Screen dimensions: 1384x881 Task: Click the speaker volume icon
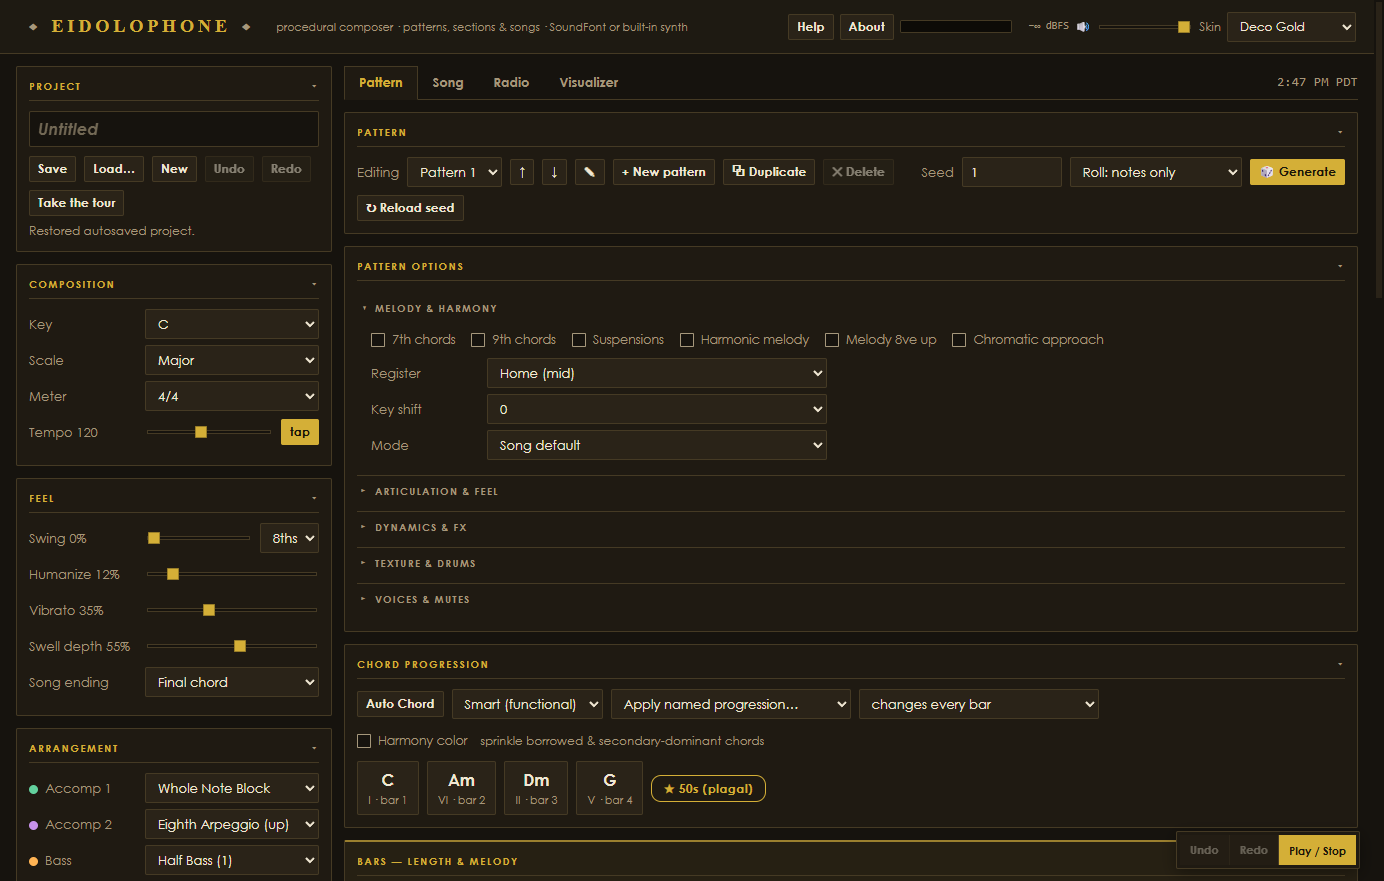click(1083, 27)
